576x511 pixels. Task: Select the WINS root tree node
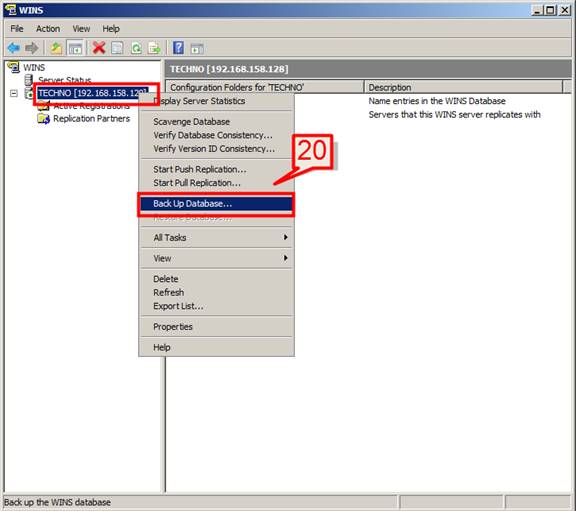(x=34, y=68)
